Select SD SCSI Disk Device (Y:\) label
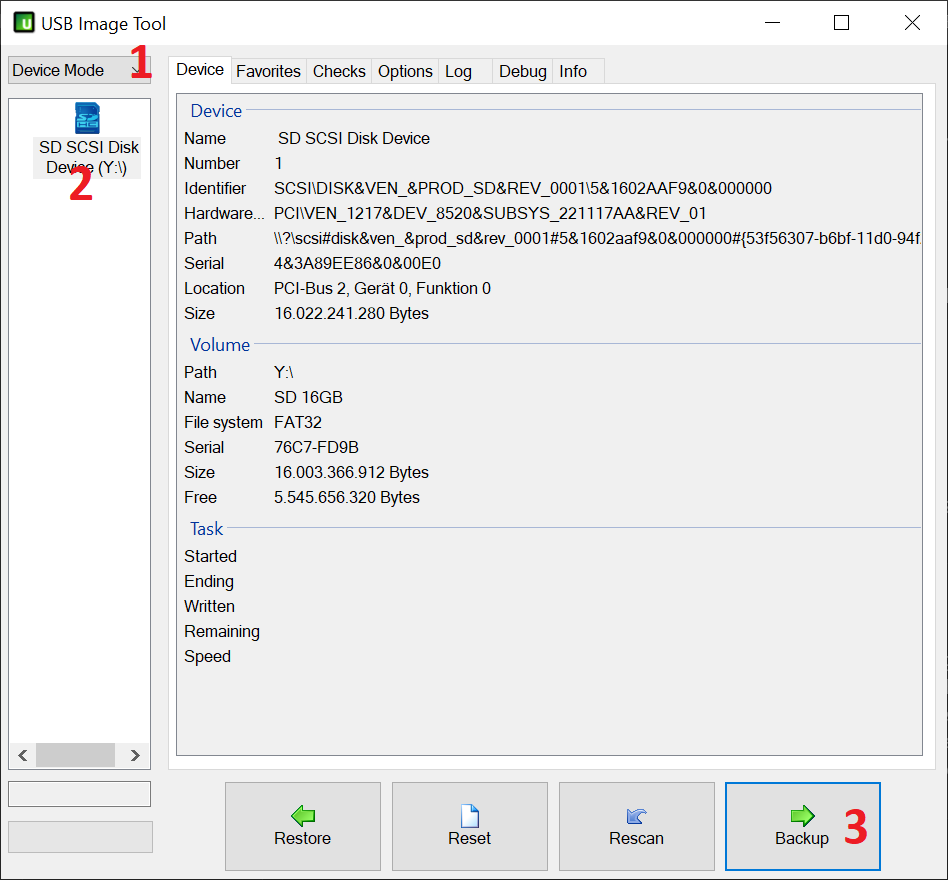Screen dimensions: 948x880 pos(88,157)
